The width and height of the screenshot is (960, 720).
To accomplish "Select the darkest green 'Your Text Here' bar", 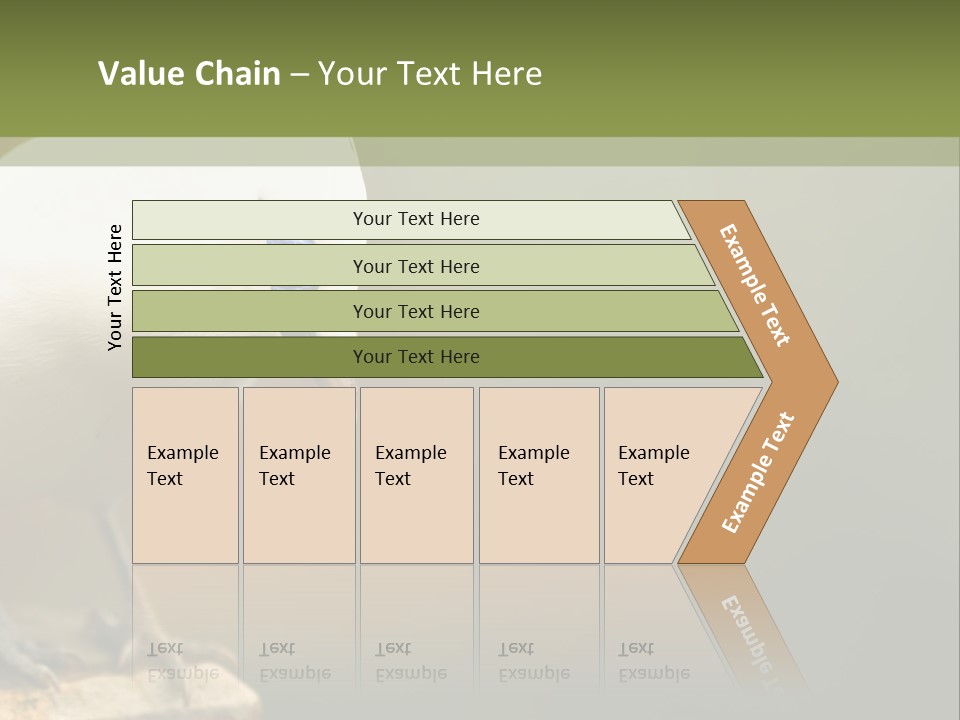I will coord(415,357).
